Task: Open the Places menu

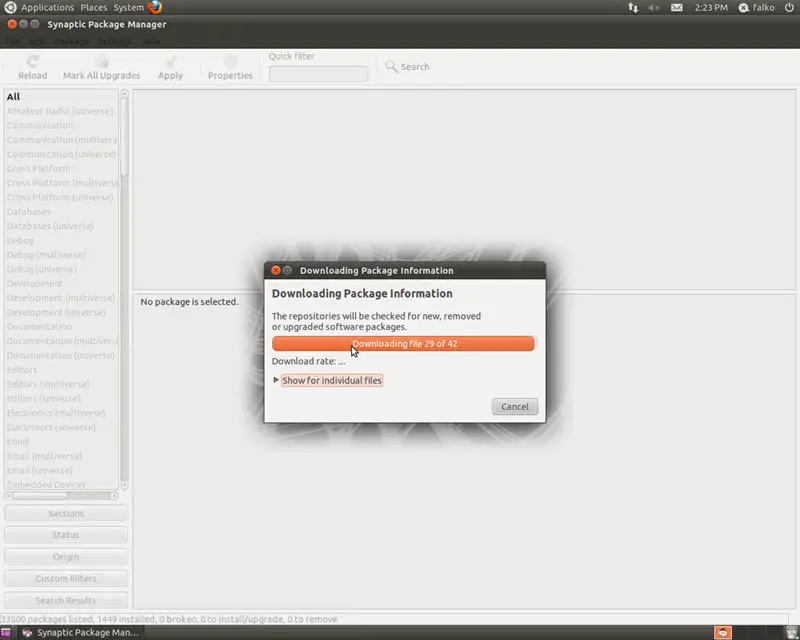Action: point(93,8)
